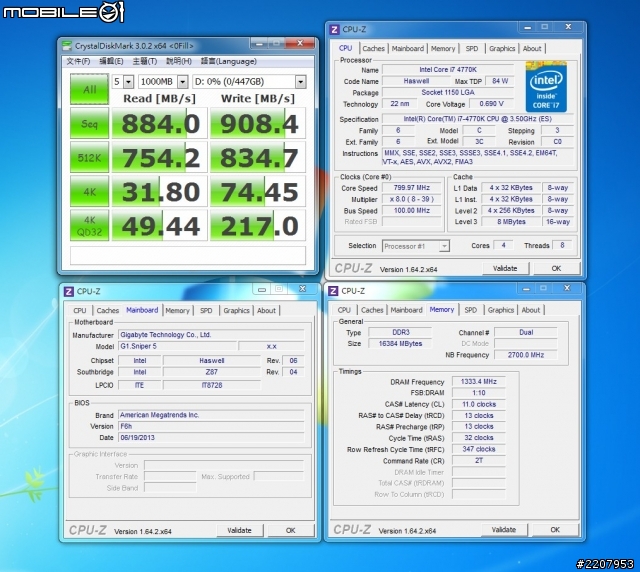The width and height of the screenshot is (640, 572).
Task: Close the CrystalDiskMark window
Action: 300,43
